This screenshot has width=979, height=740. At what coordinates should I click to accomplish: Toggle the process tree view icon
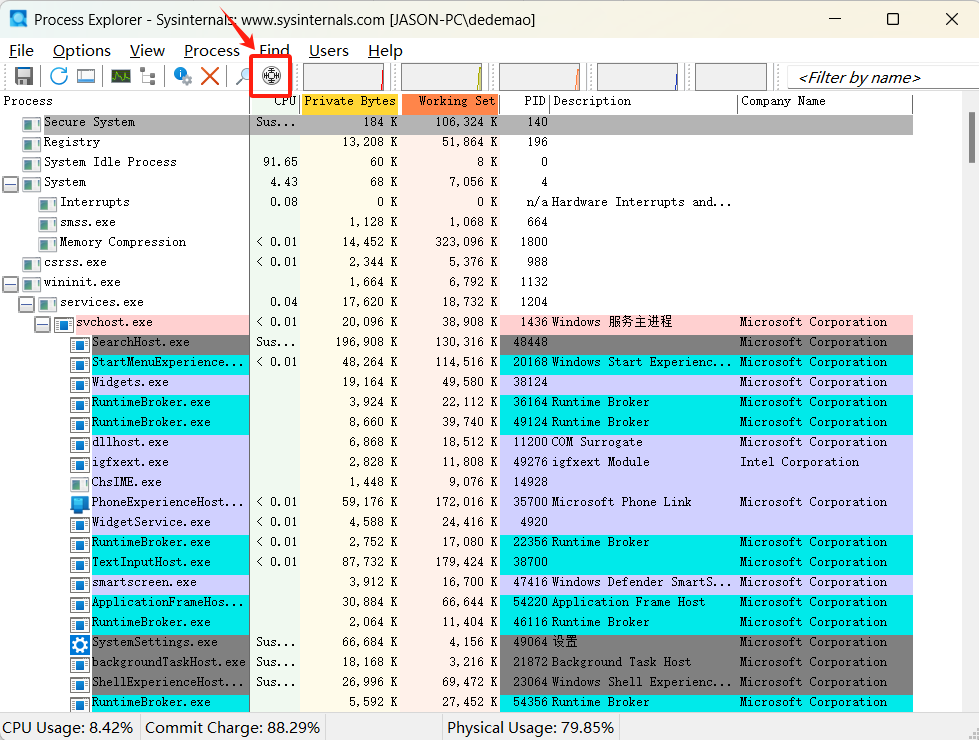point(148,76)
